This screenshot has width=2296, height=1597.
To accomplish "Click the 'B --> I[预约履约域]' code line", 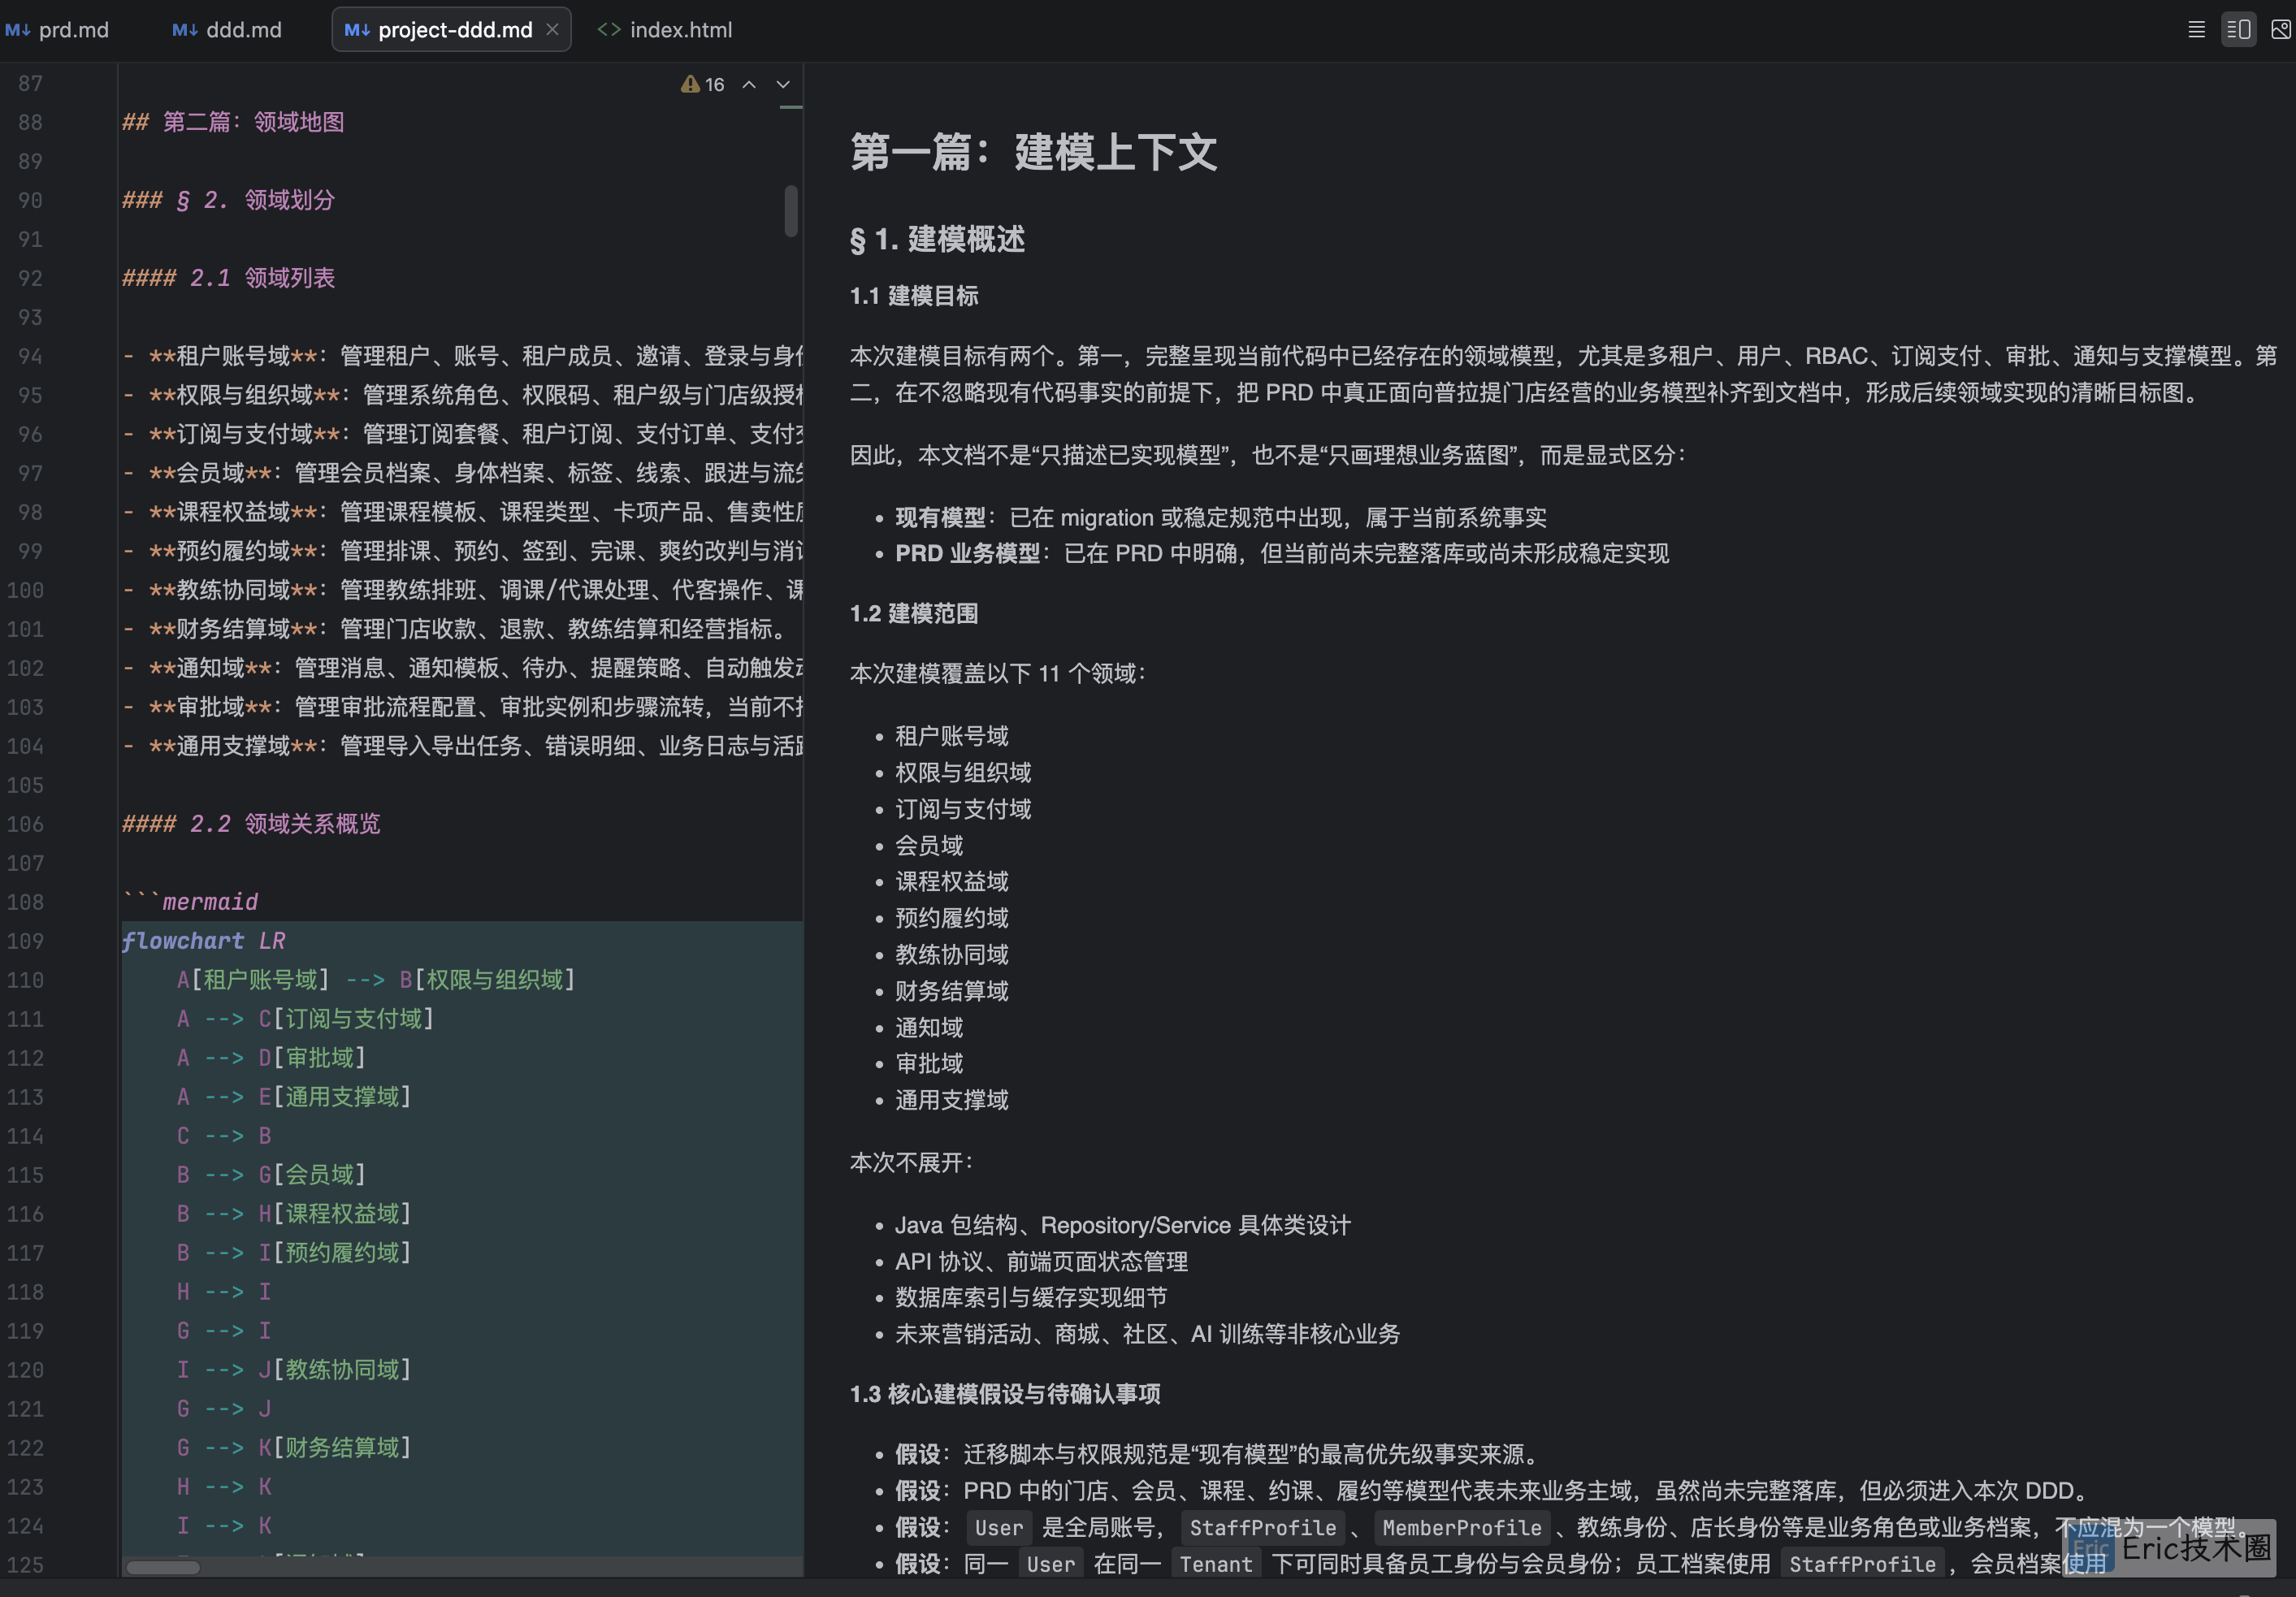I will [294, 1253].
